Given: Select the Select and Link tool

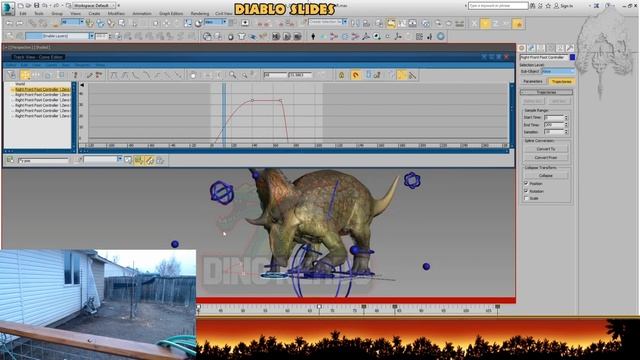Looking at the screenshot, I should pyautogui.click(x=33, y=23).
